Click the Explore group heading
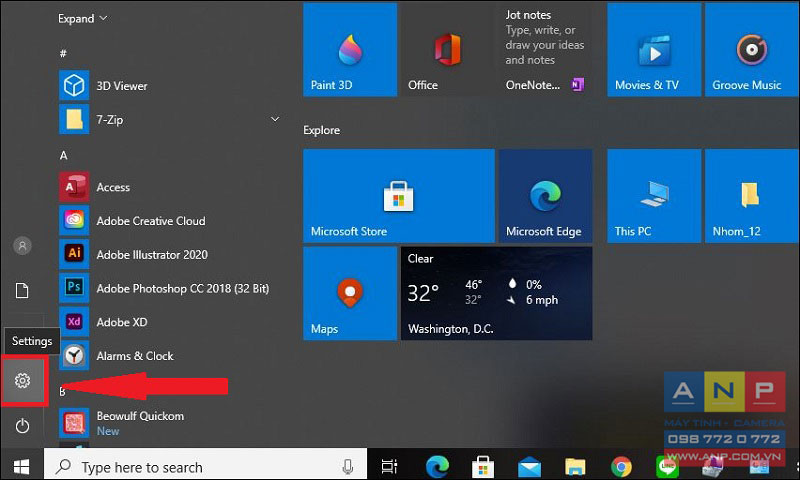This screenshot has width=800, height=480. [321, 130]
